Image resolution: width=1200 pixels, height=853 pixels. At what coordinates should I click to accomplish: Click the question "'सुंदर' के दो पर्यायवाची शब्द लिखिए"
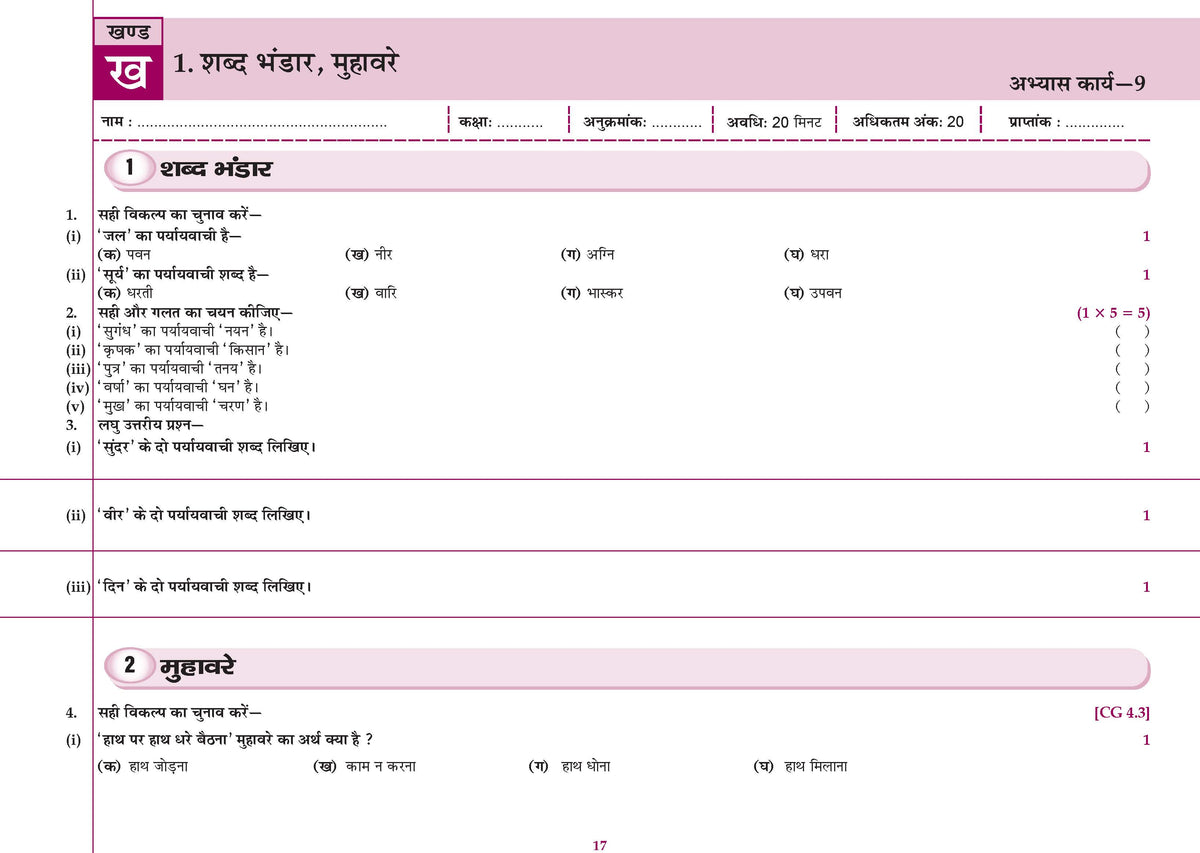pyautogui.click(x=207, y=446)
